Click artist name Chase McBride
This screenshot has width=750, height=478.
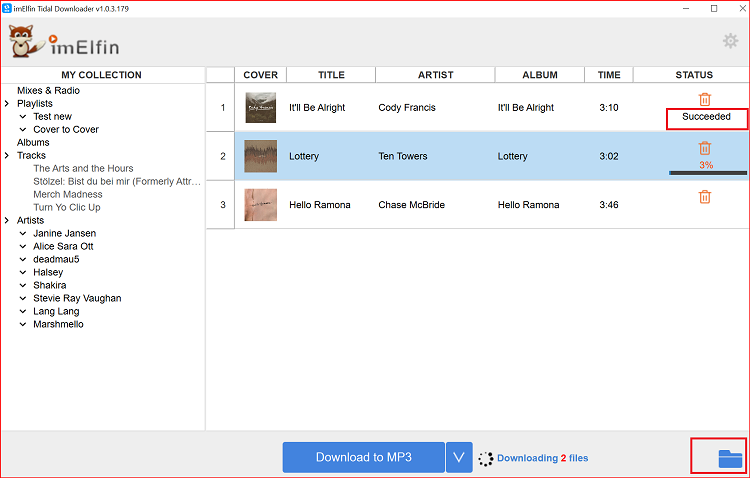(x=411, y=205)
